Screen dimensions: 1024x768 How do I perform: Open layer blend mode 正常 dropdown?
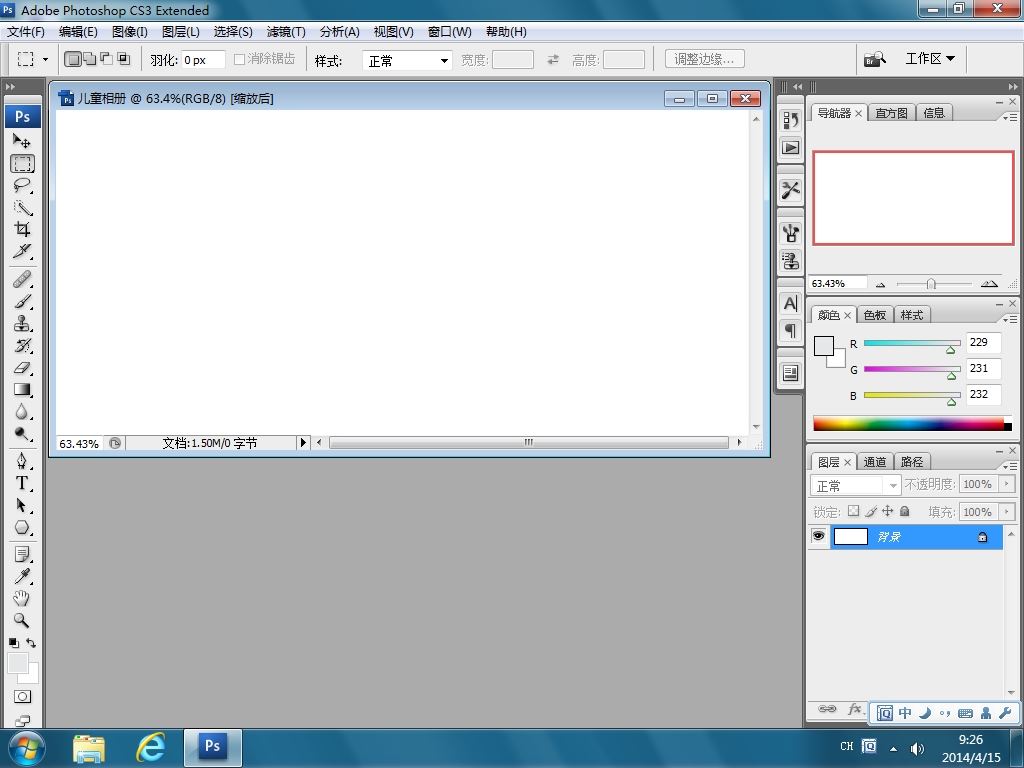[x=856, y=485]
